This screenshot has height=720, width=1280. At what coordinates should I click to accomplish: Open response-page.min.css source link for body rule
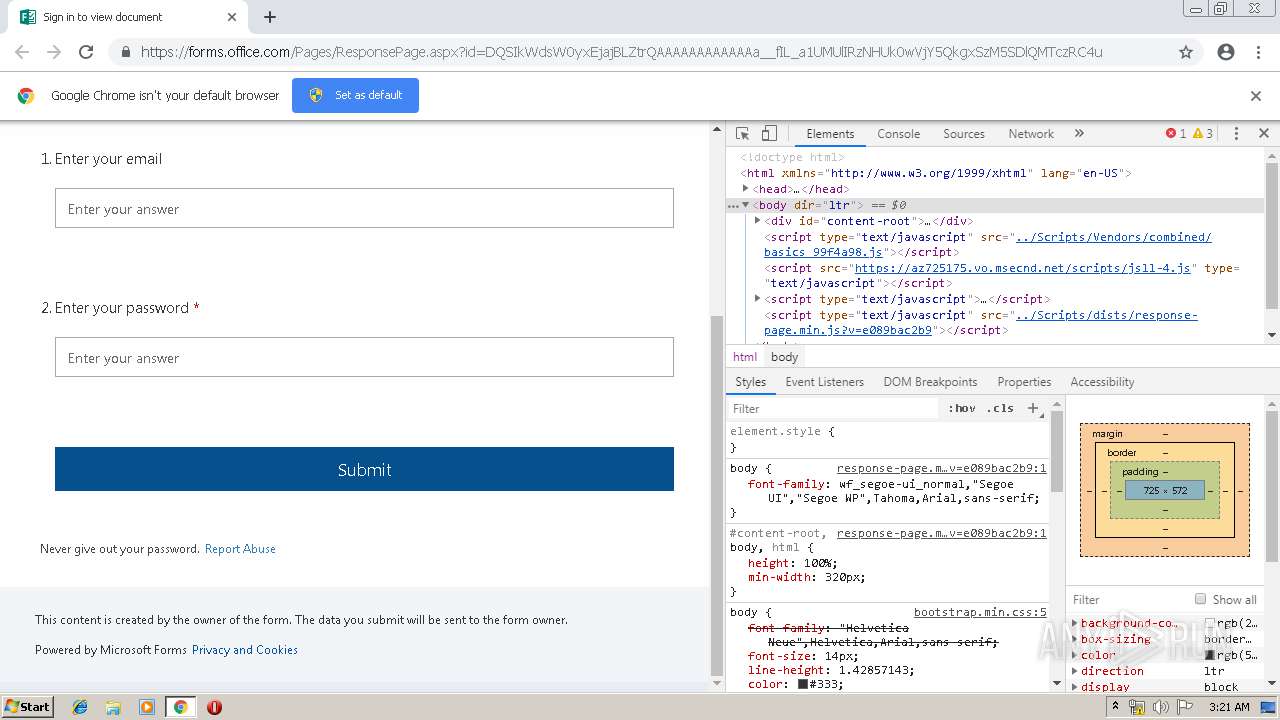click(941, 468)
